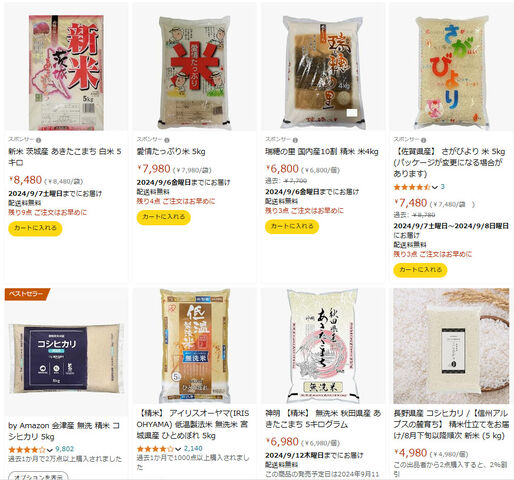Open 9,802 reviews link for コシヒカリ
This screenshot has height=480, width=514.
(x=64, y=449)
